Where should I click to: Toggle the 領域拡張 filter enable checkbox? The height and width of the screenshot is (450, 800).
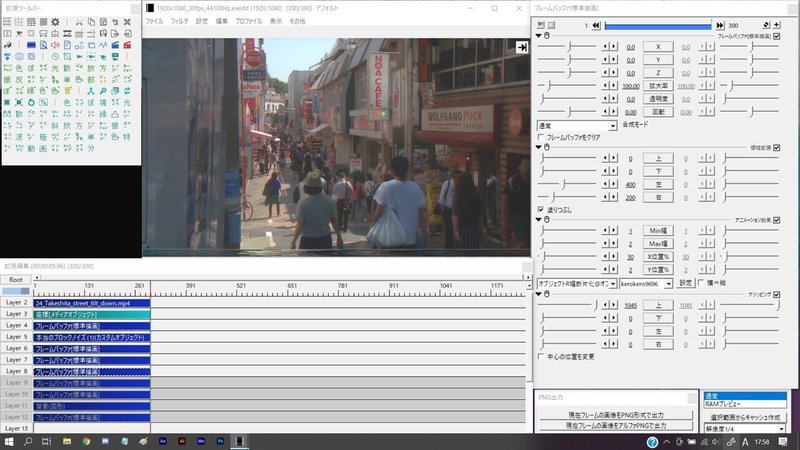[x=777, y=147]
